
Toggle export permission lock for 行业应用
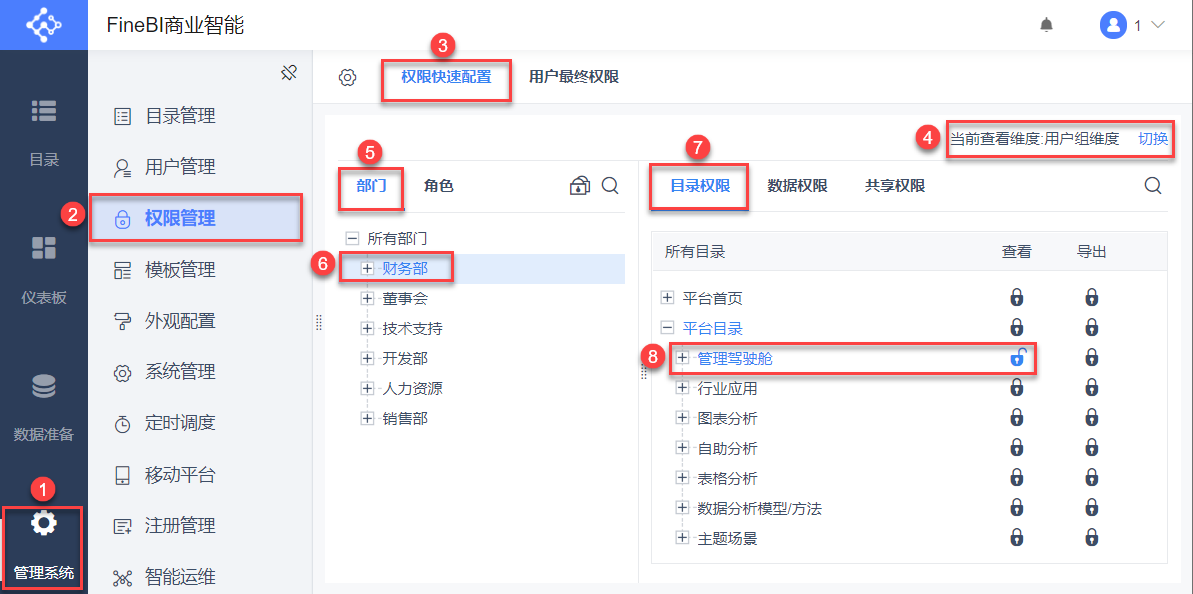click(x=1092, y=388)
